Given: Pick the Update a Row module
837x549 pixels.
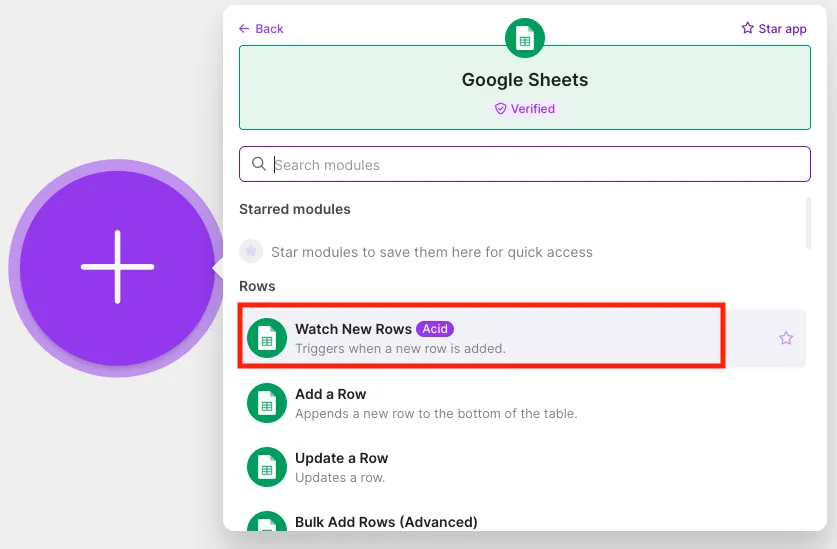Looking at the screenshot, I should (522, 467).
